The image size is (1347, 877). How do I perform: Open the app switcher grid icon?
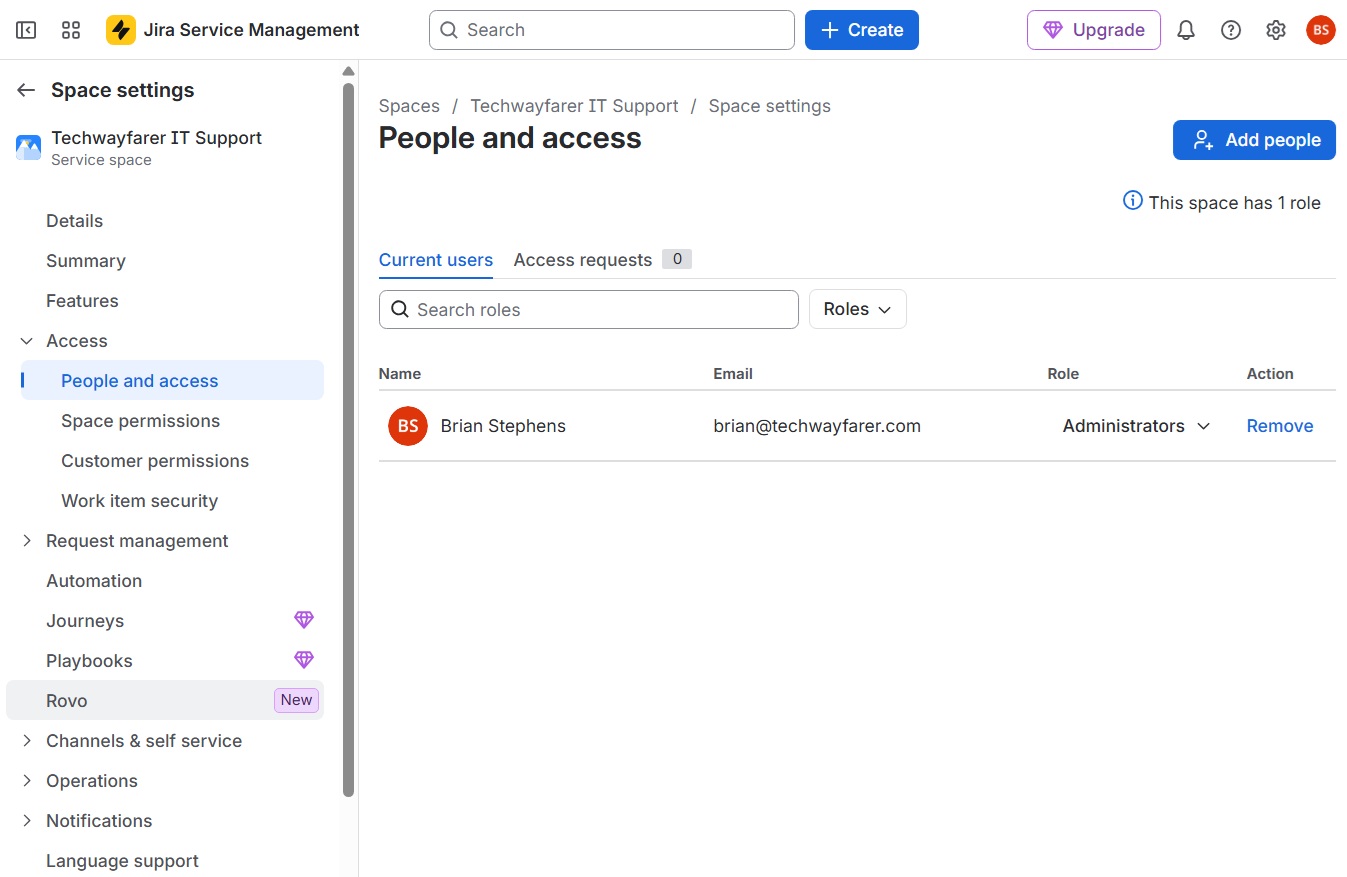coord(71,30)
